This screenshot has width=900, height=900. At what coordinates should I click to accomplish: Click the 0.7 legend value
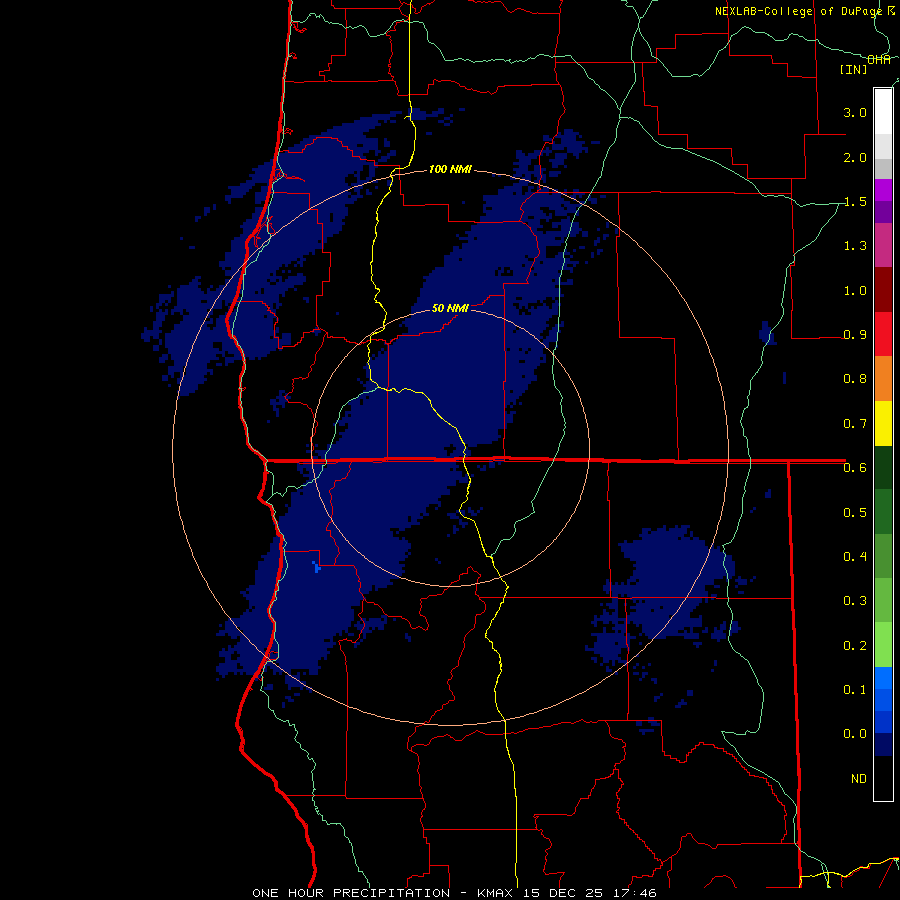point(855,424)
